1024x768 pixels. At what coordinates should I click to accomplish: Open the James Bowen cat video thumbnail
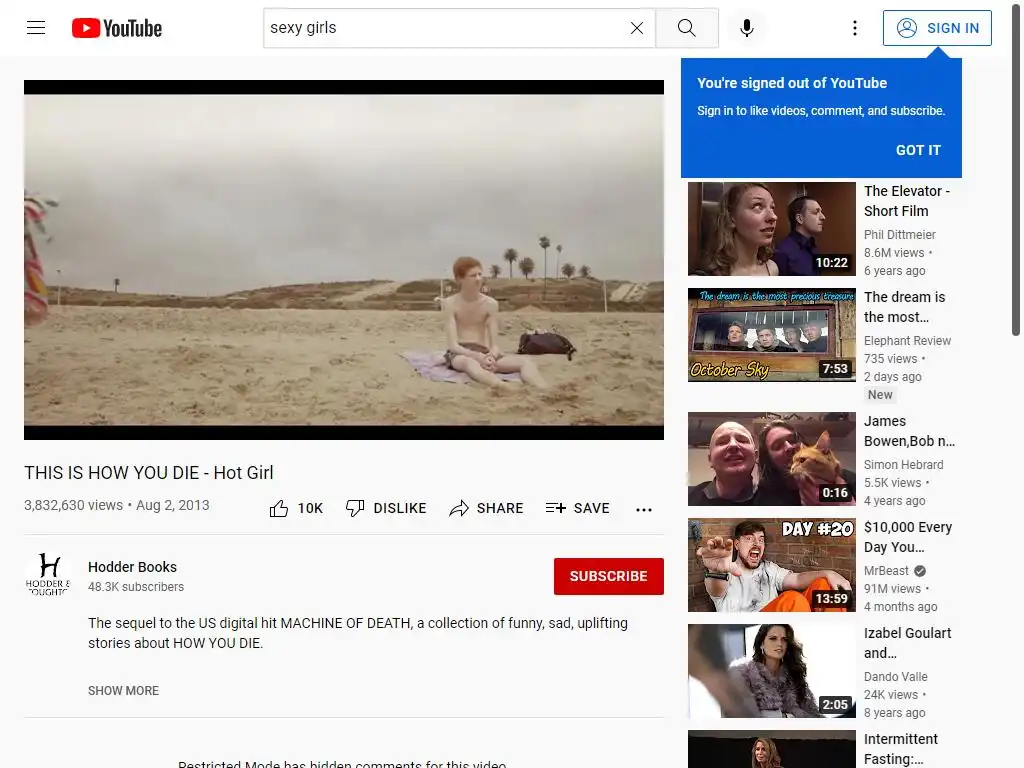tap(771, 459)
